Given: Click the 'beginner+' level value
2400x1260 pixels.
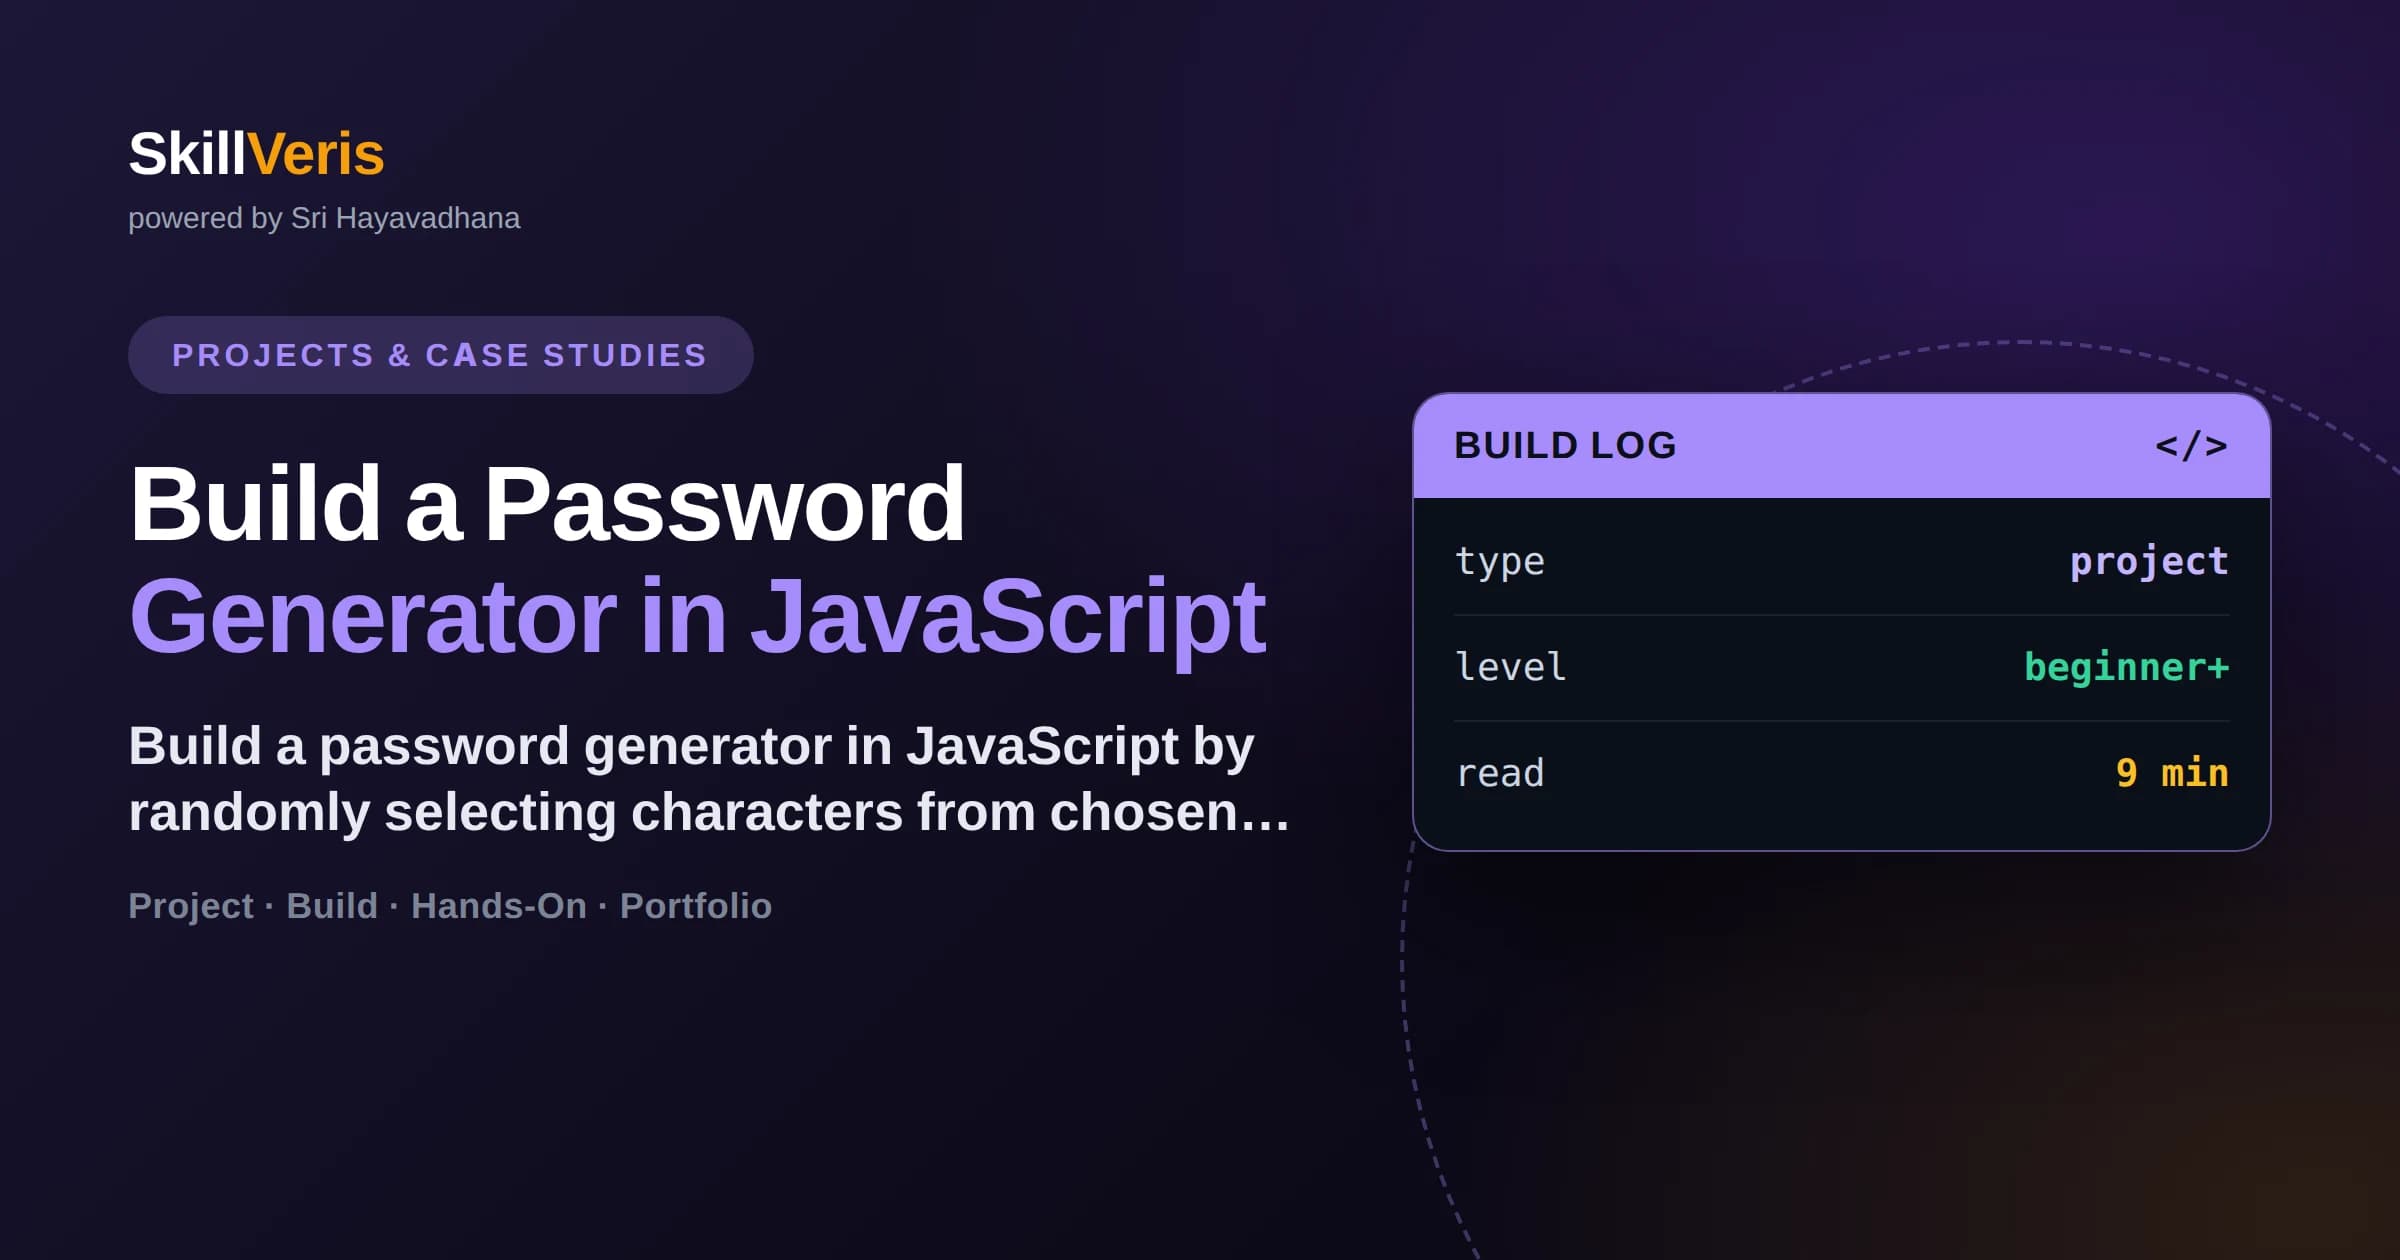Looking at the screenshot, I should point(2127,667).
